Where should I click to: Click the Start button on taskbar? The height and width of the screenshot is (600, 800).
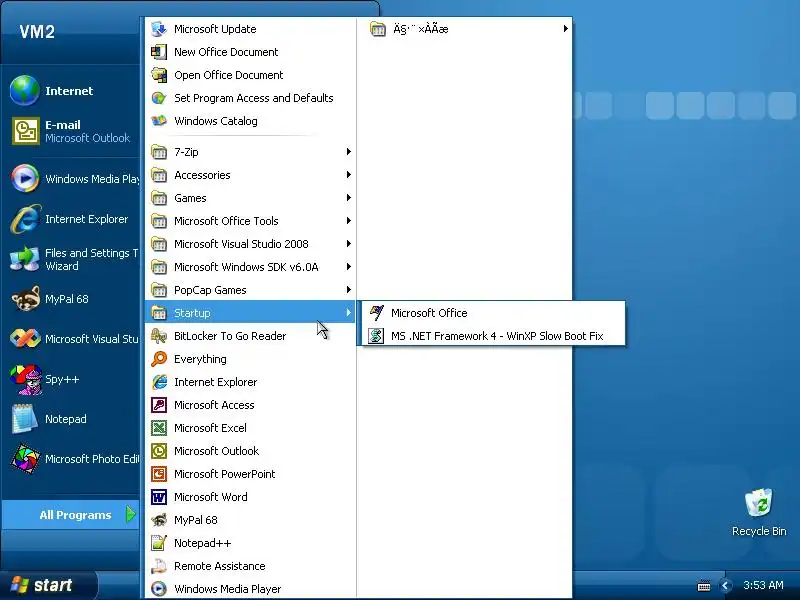(47, 585)
